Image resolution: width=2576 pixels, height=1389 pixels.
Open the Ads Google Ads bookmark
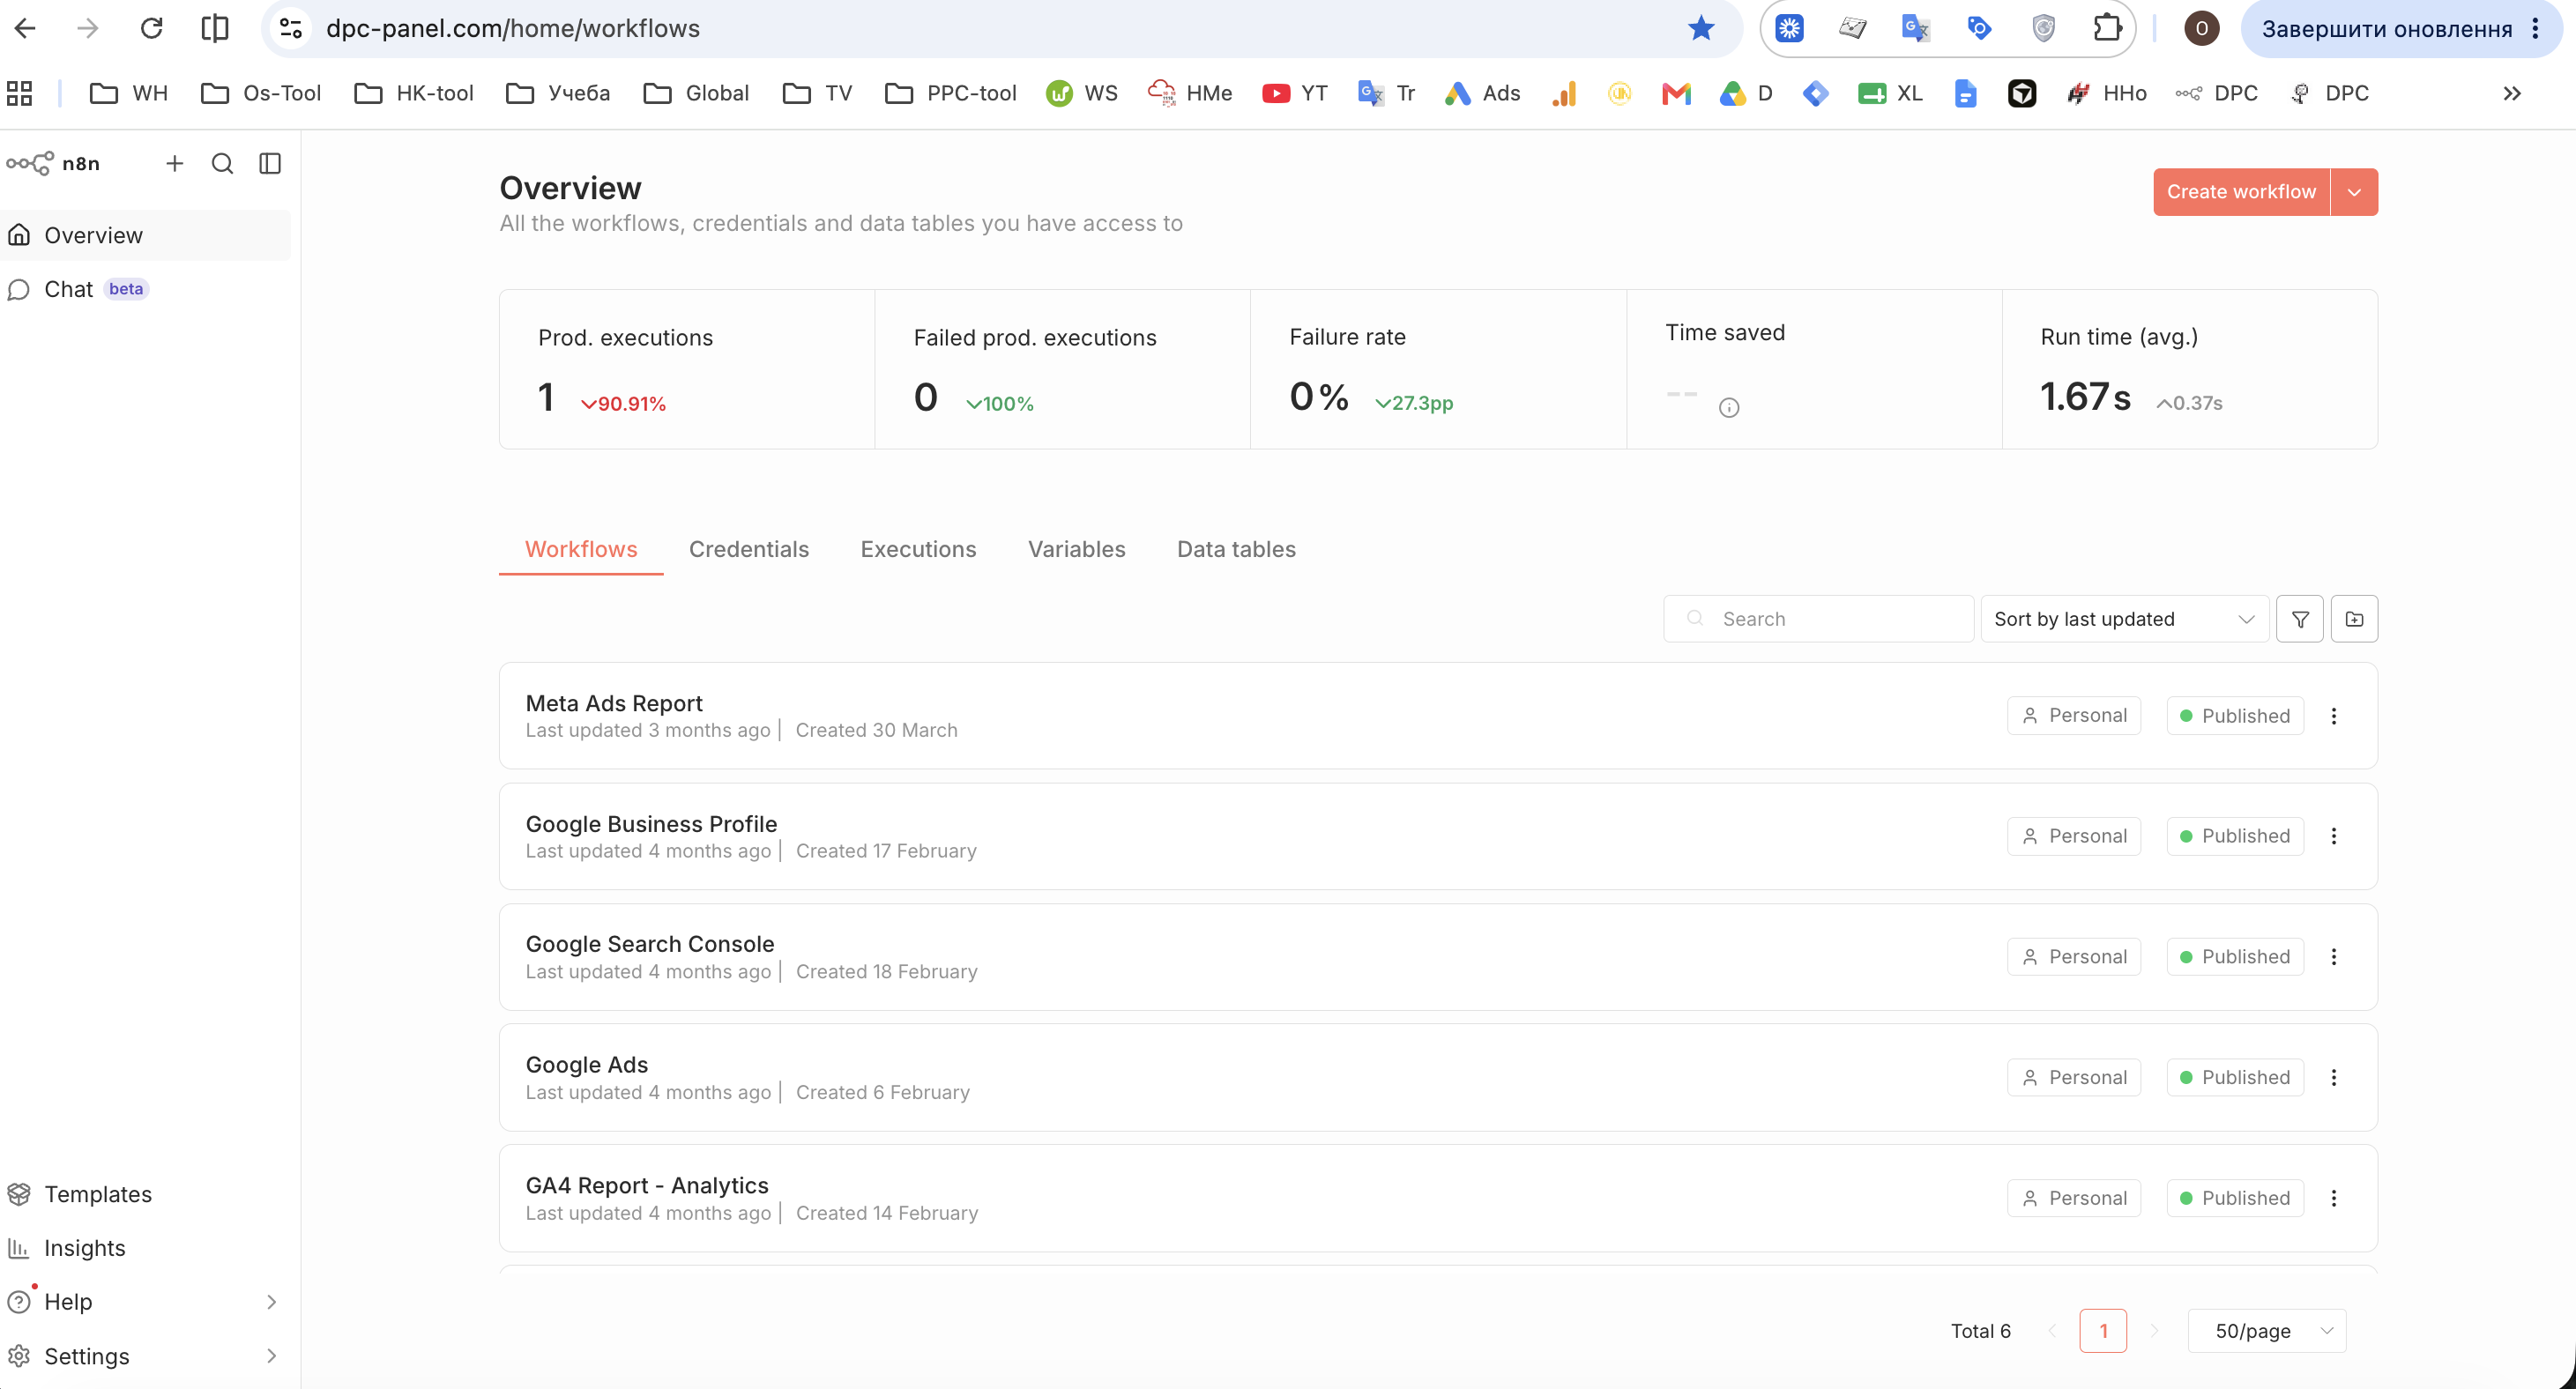[1483, 93]
